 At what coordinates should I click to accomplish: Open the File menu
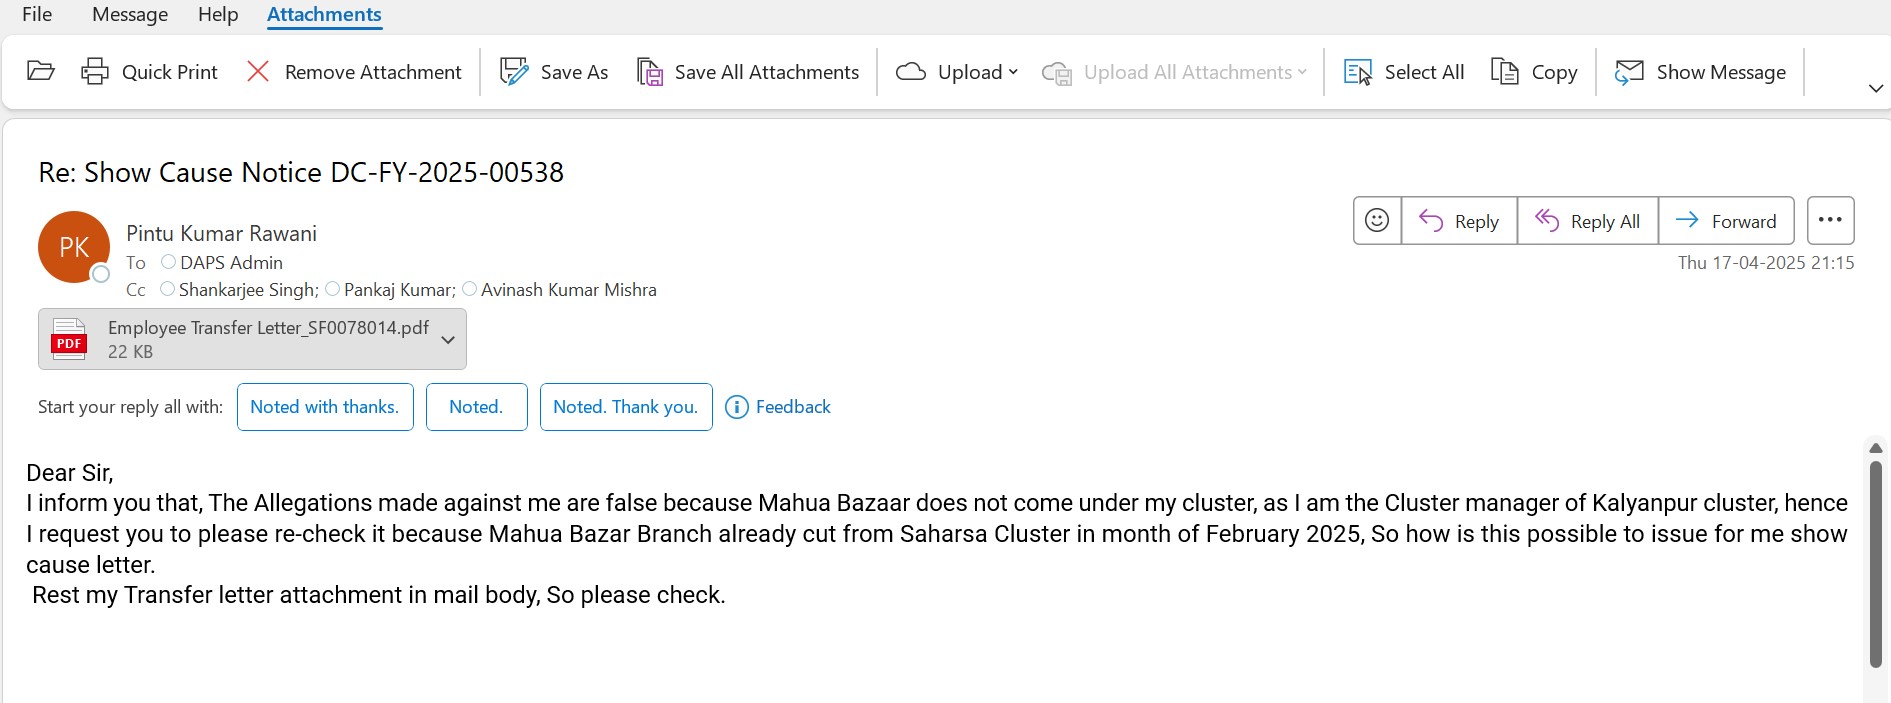click(x=37, y=14)
